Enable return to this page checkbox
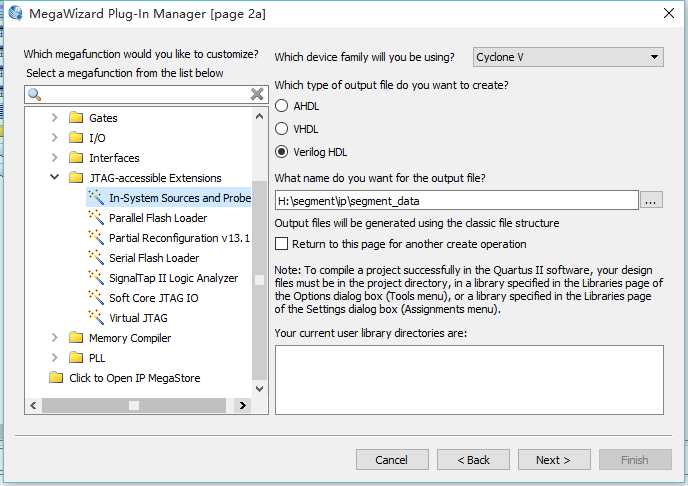This screenshot has height=486, width=688. pos(281,244)
